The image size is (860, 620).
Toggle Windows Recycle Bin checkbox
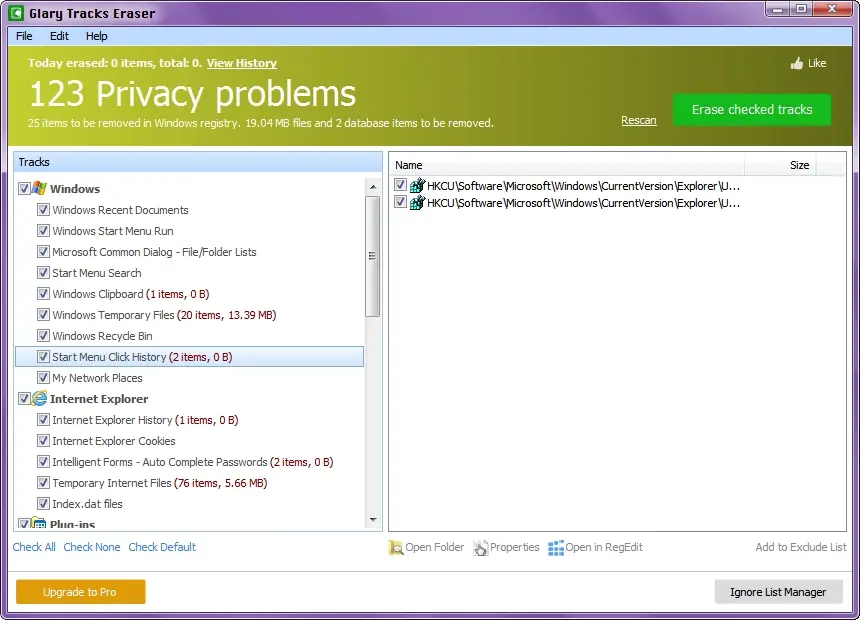pos(43,335)
